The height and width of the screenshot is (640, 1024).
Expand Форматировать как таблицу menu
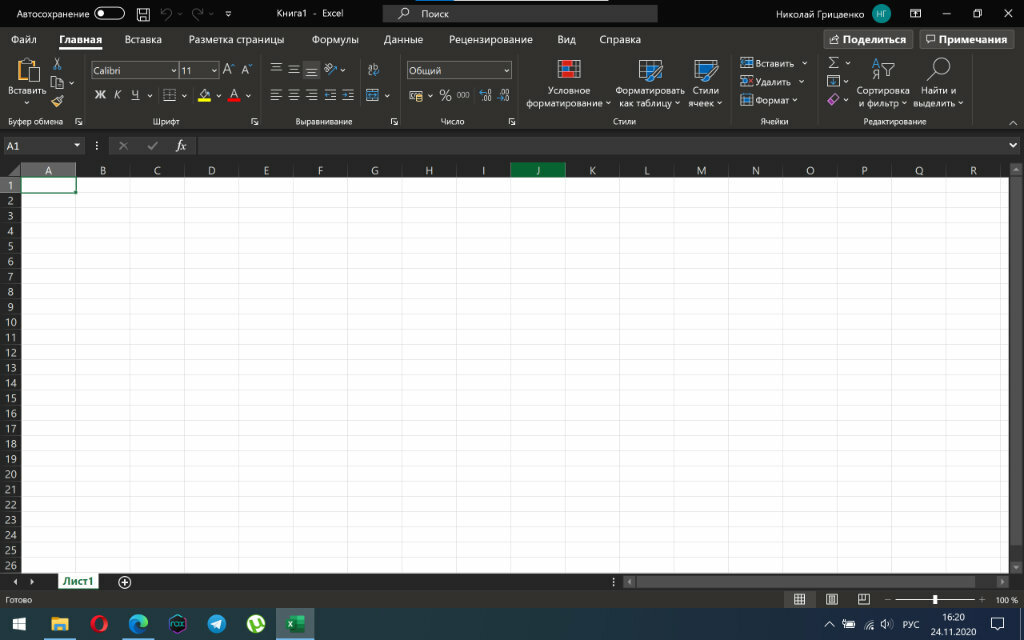[650, 84]
